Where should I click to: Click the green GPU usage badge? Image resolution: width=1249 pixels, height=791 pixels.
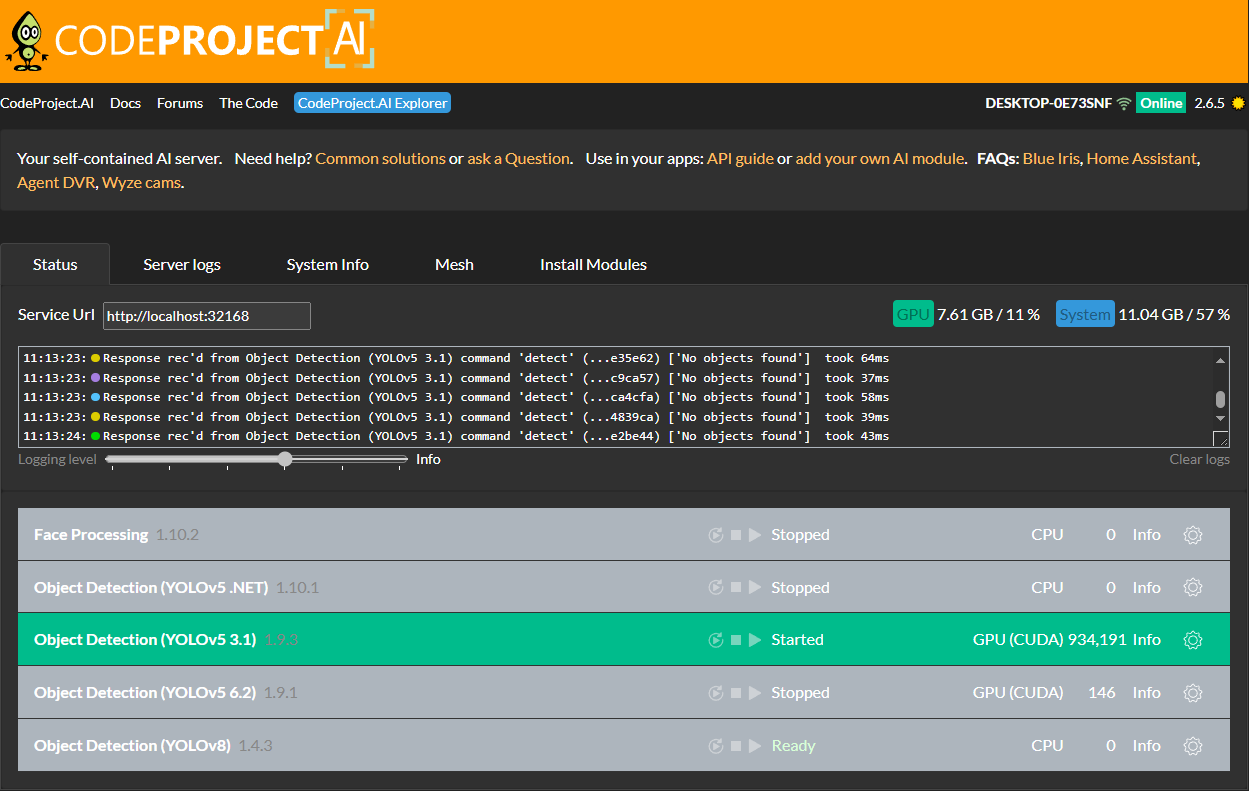click(x=913, y=314)
